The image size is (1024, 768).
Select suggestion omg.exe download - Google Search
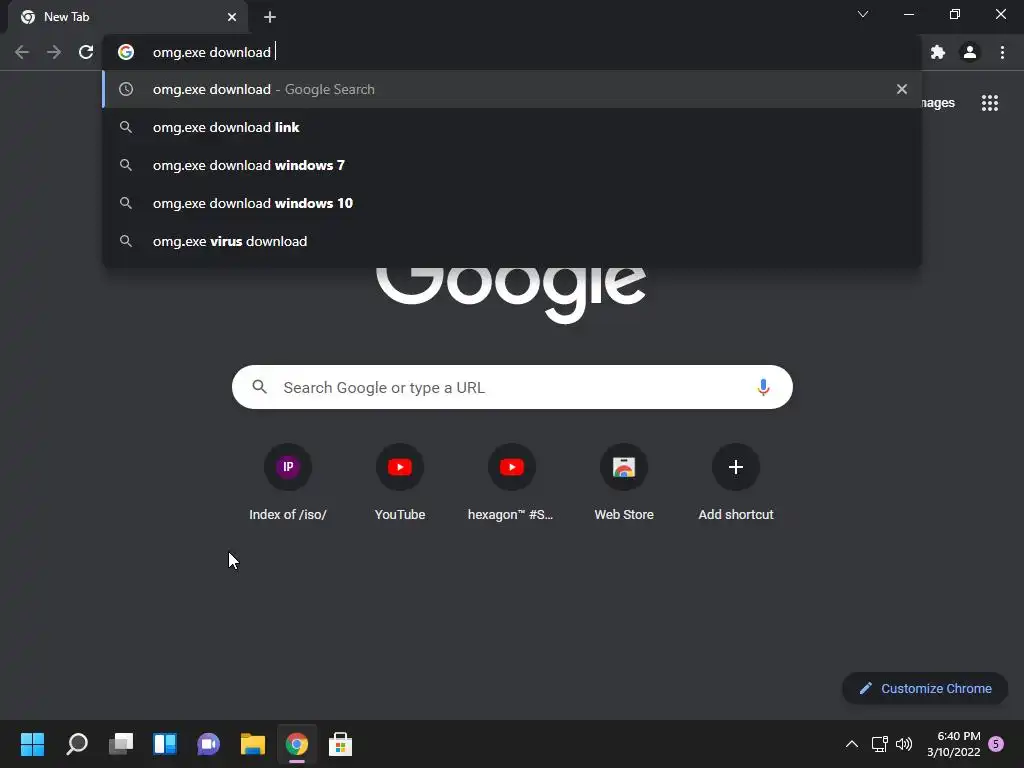pos(511,89)
